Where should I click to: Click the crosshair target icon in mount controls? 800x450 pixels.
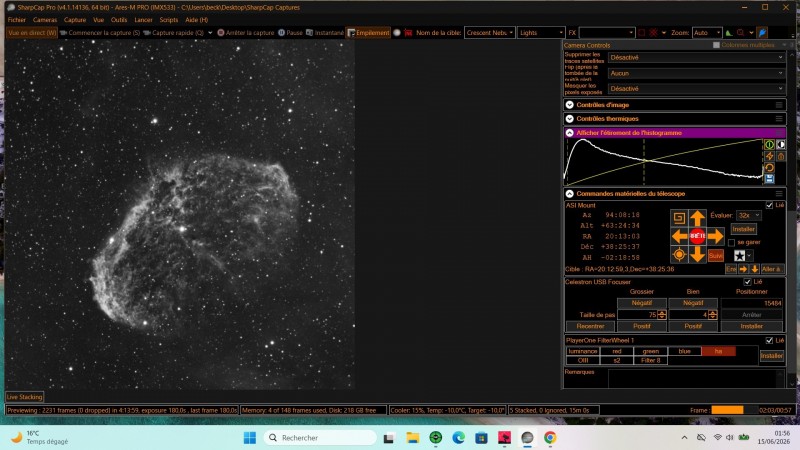[679, 255]
